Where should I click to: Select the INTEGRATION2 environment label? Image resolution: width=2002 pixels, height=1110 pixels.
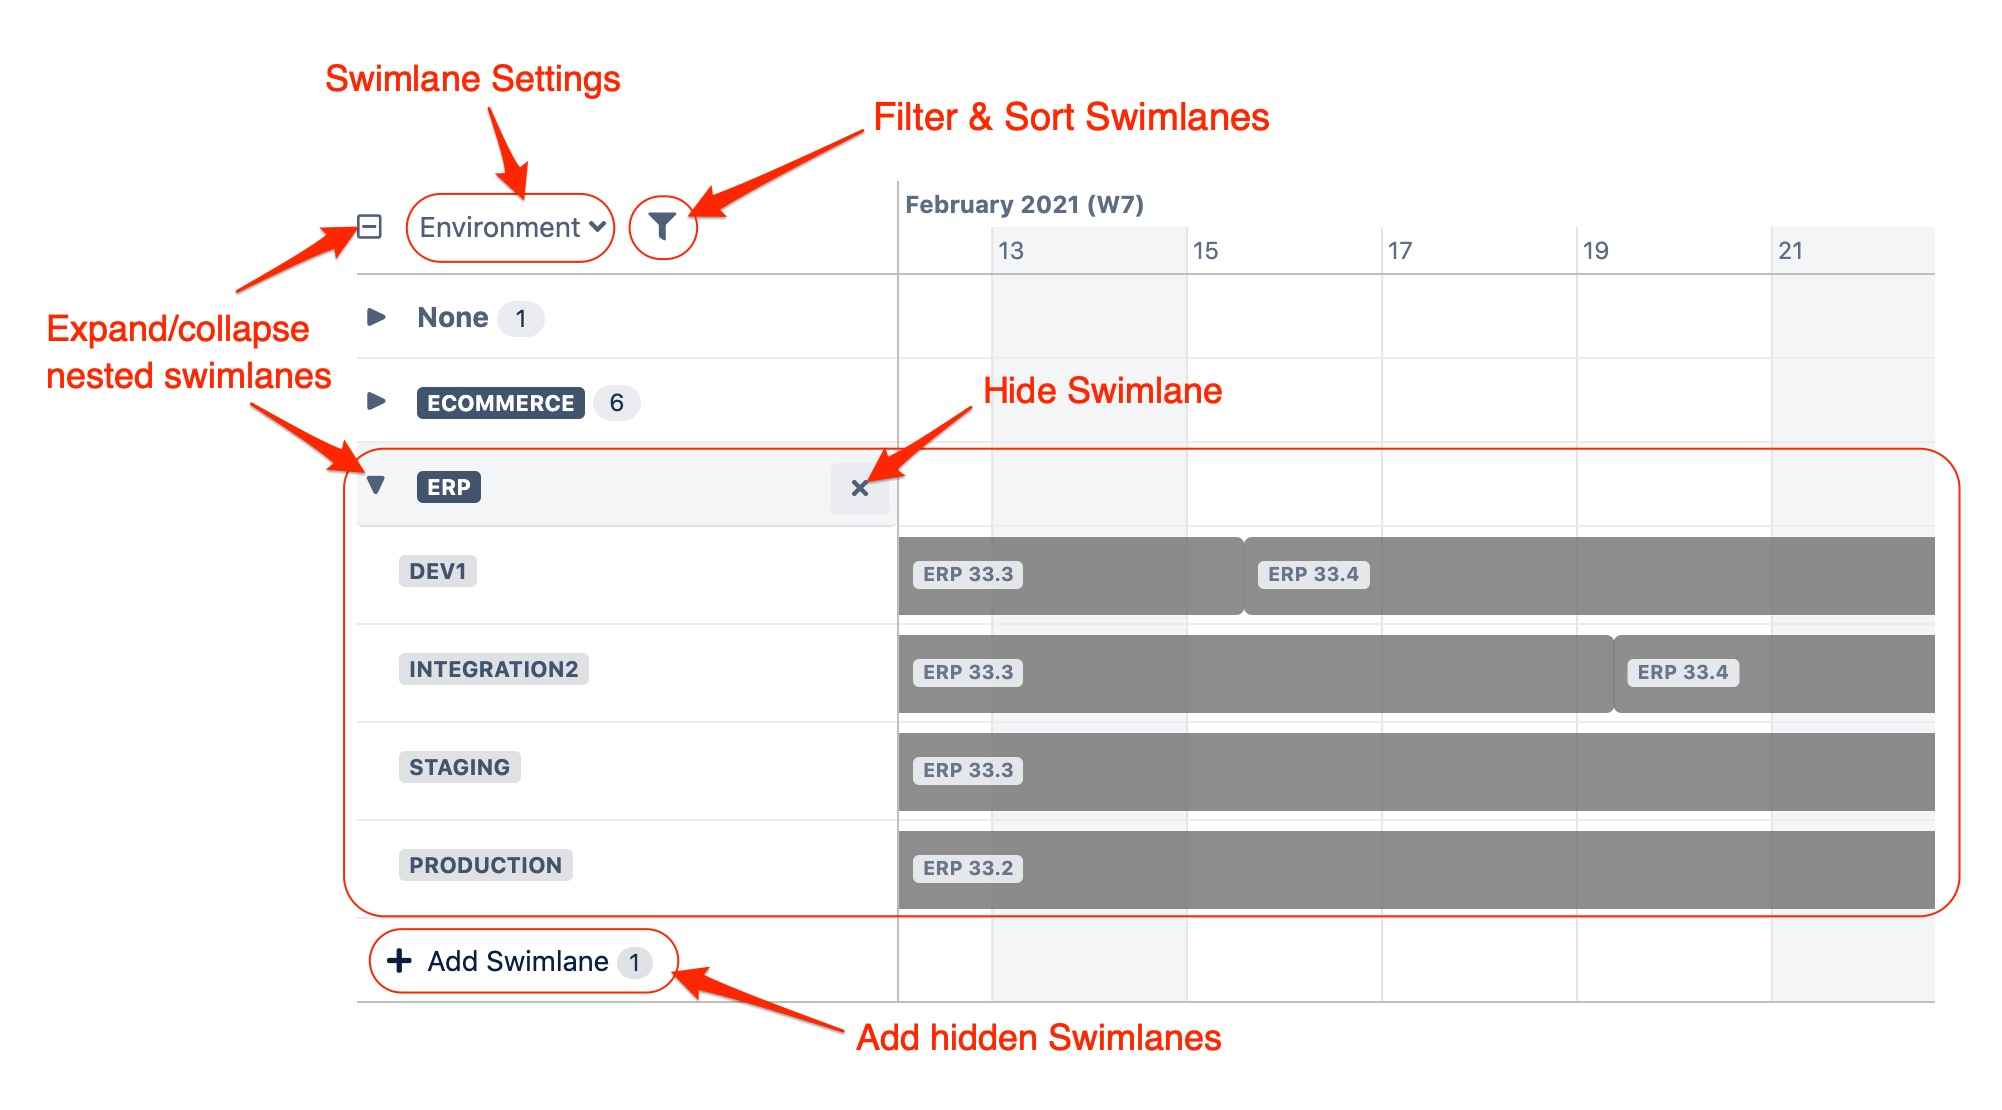click(x=493, y=669)
